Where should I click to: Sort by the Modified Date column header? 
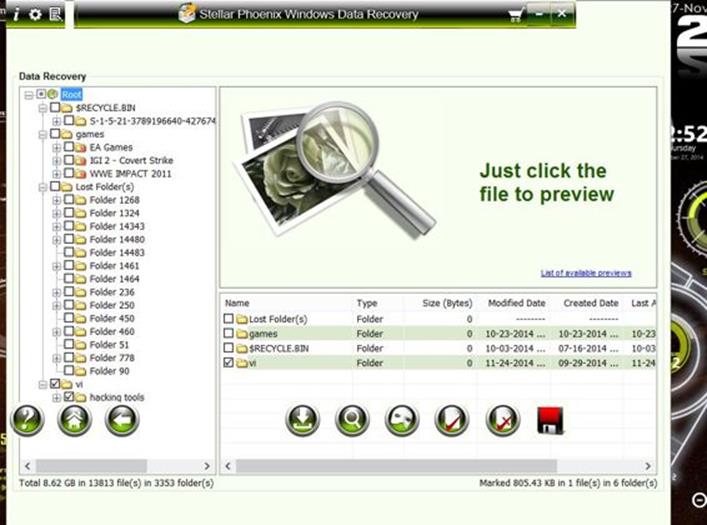517,303
